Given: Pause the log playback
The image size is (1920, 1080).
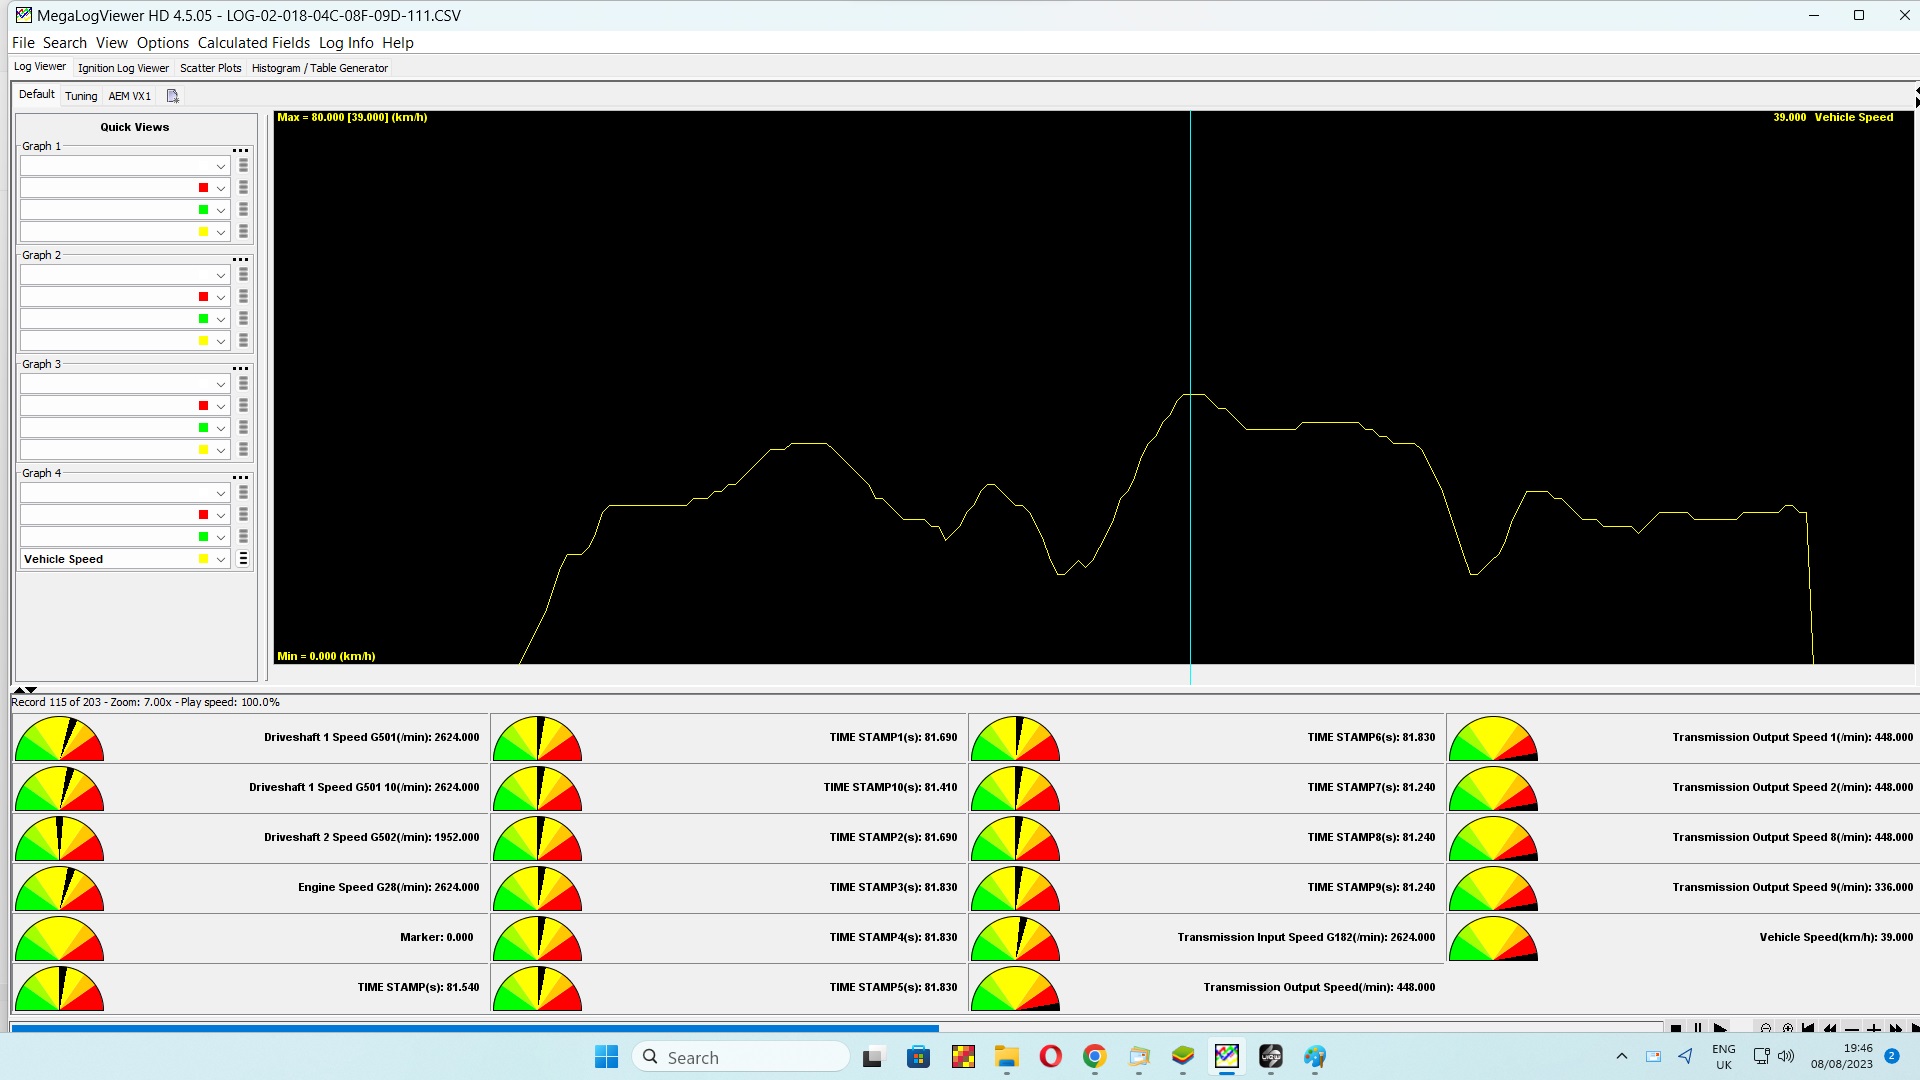Looking at the screenshot, I should point(1698,1029).
